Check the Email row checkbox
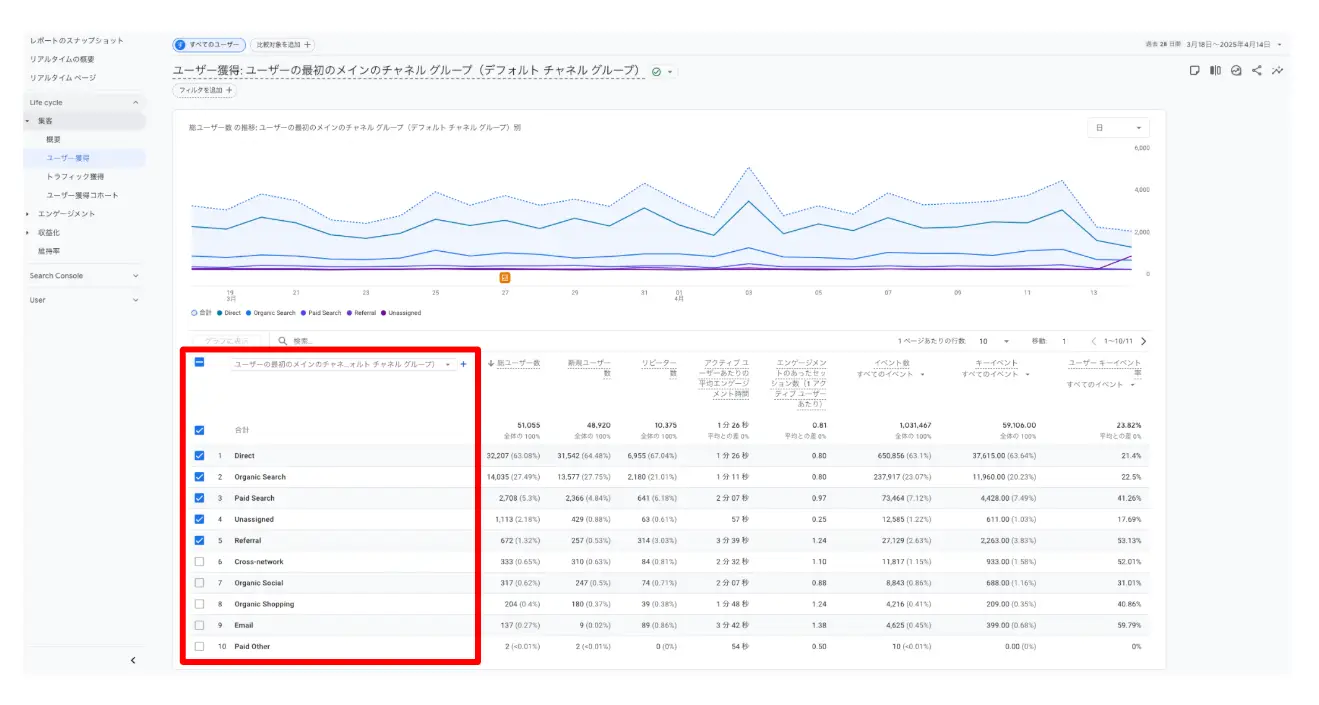The image size is (1319, 705). point(199,625)
